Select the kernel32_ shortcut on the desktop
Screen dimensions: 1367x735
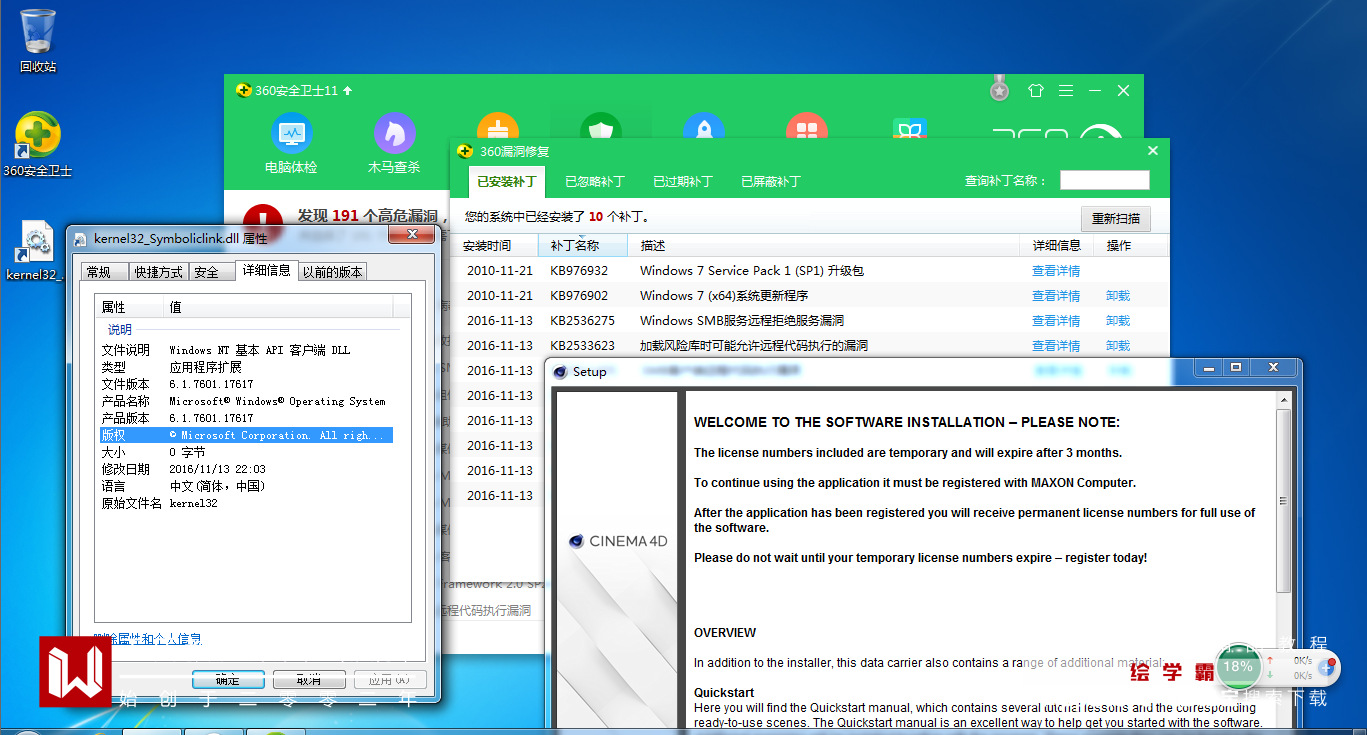pyautogui.click(x=36, y=250)
